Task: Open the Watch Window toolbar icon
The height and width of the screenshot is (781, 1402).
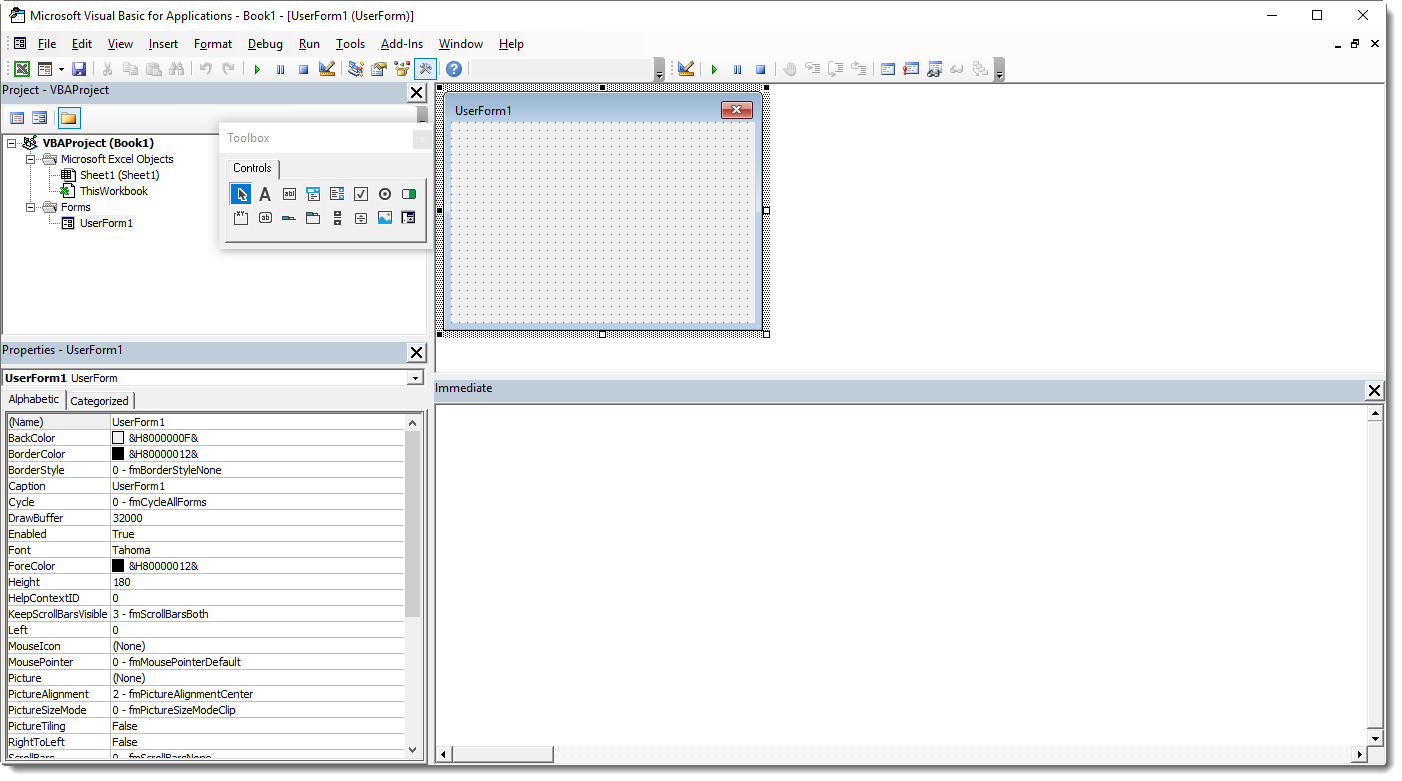Action: (x=934, y=69)
